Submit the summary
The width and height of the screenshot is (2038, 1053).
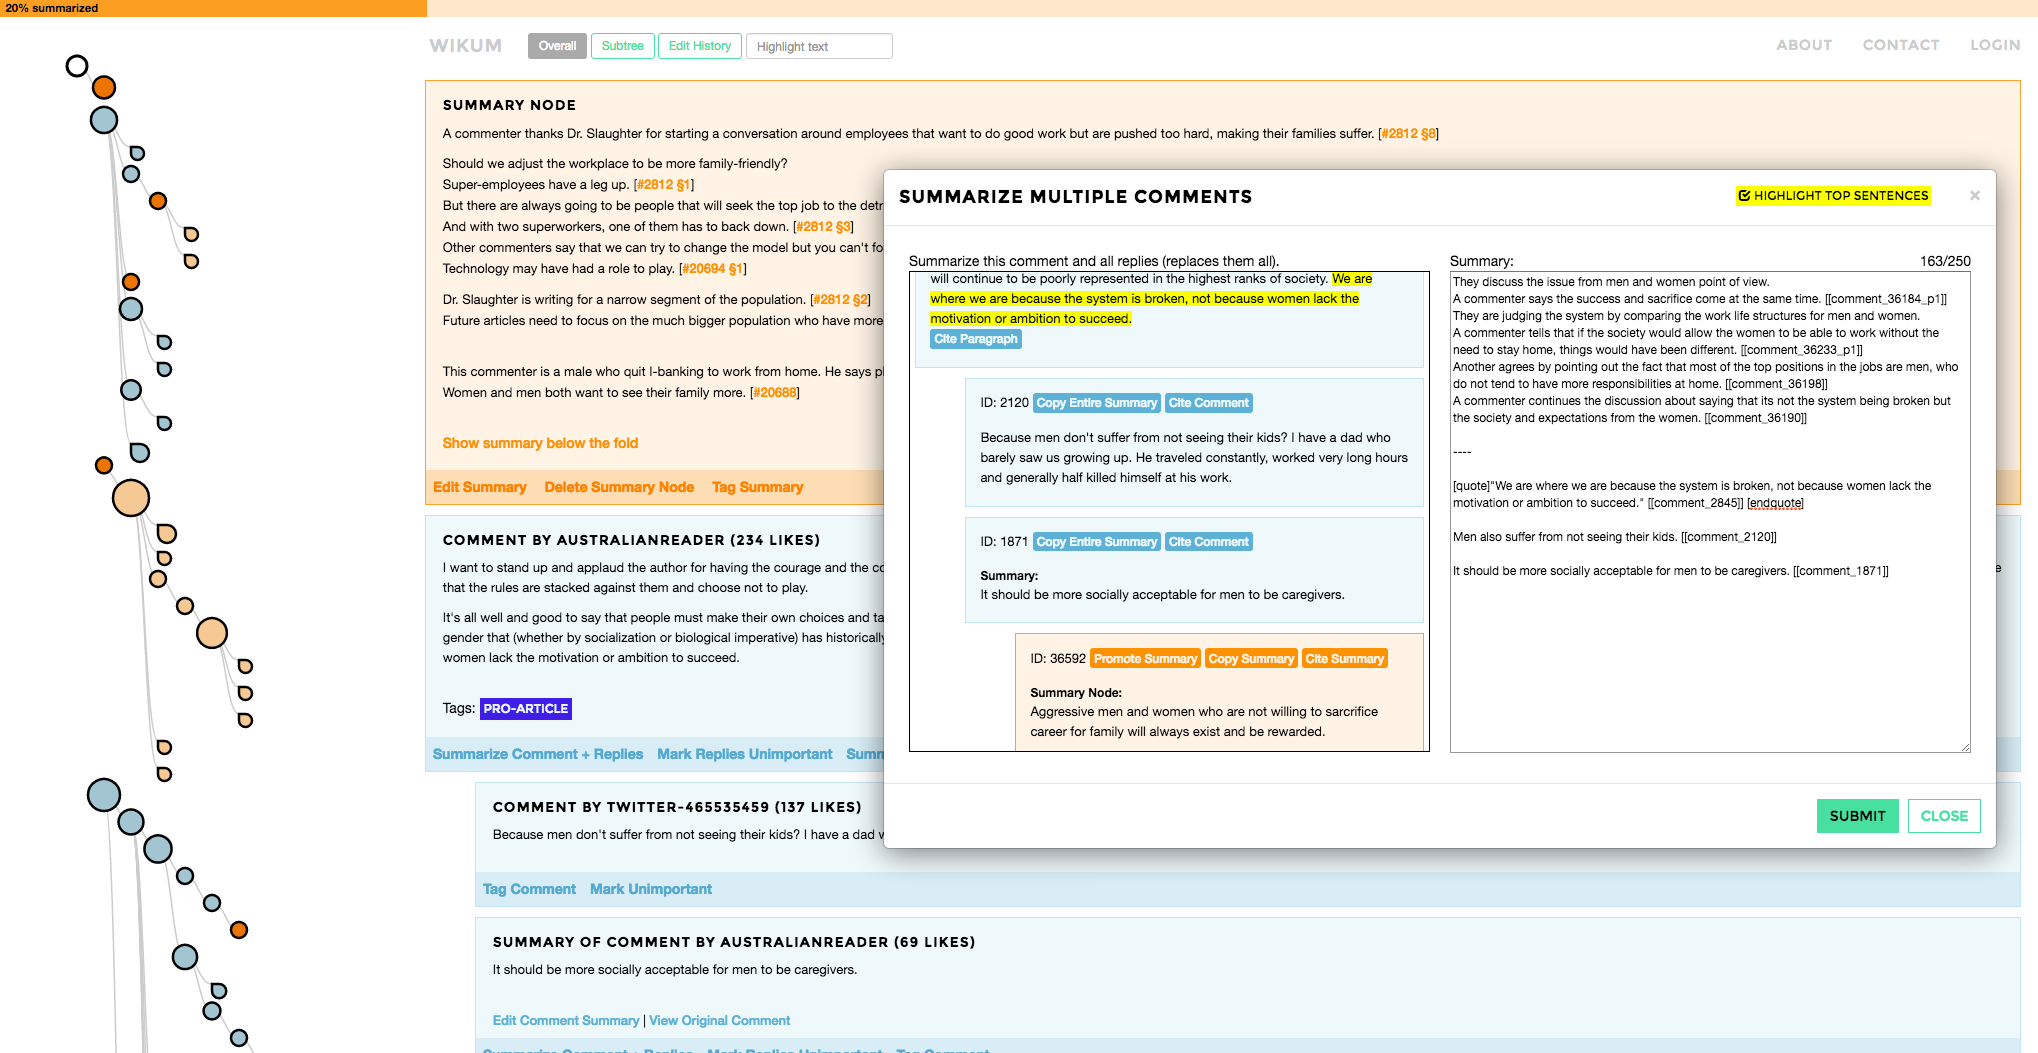(x=1857, y=816)
